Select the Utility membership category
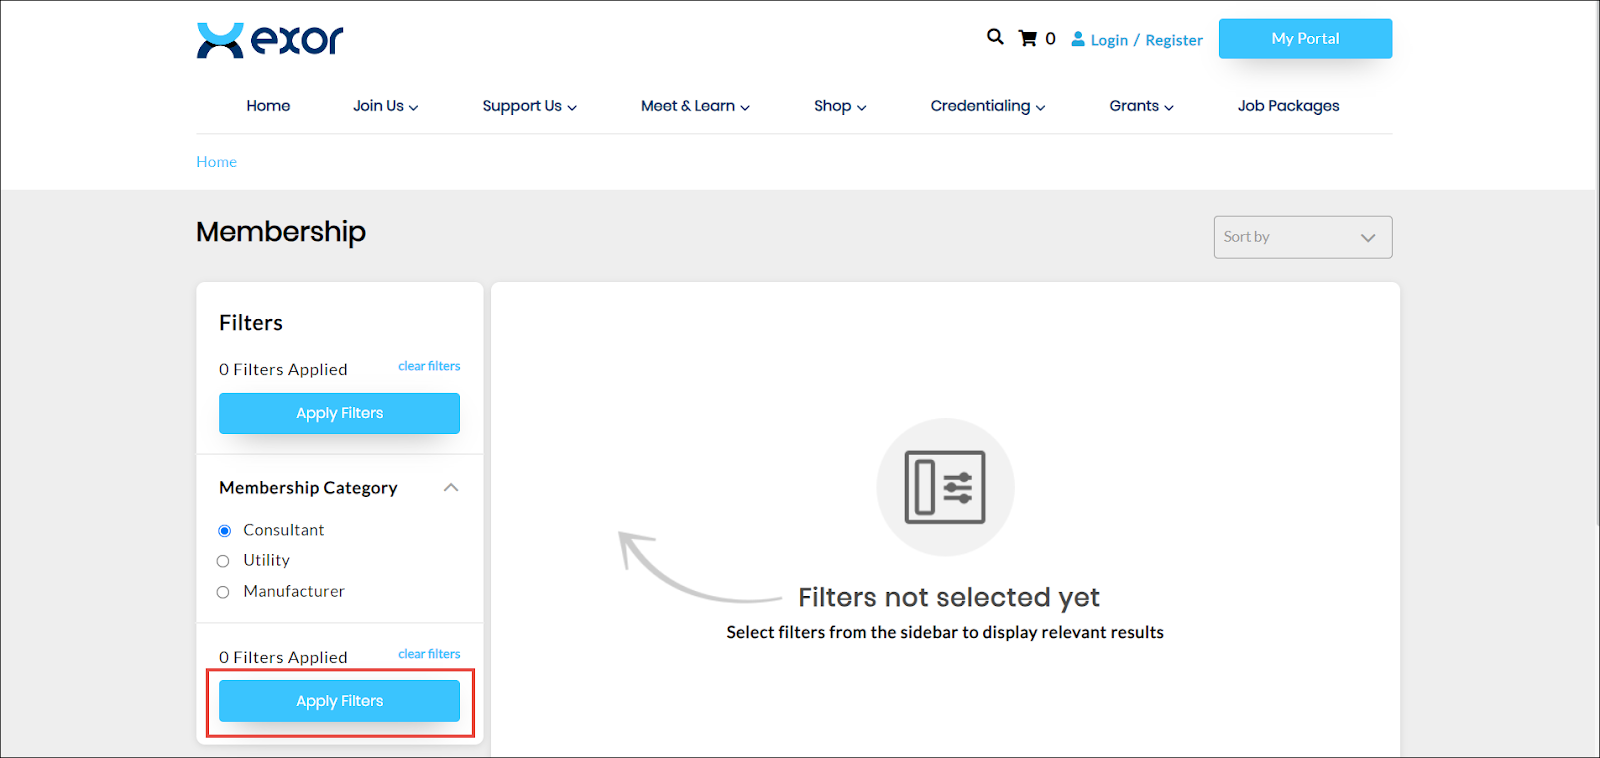This screenshot has width=1600, height=758. pyautogui.click(x=223, y=561)
